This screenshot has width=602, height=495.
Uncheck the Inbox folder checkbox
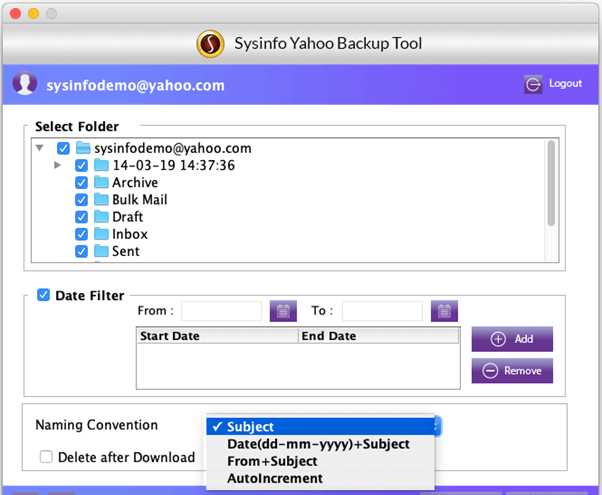(x=81, y=234)
